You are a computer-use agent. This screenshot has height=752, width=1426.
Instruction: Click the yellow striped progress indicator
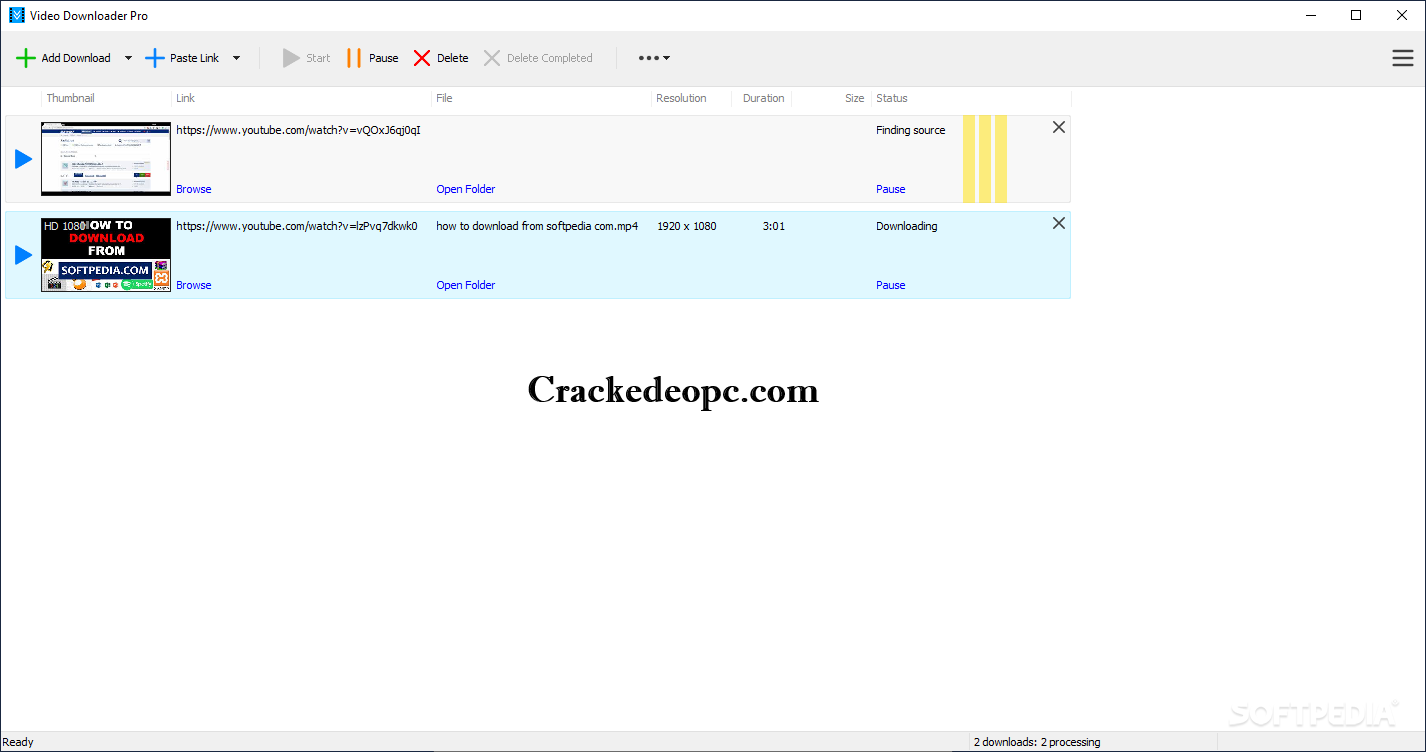coord(985,159)
